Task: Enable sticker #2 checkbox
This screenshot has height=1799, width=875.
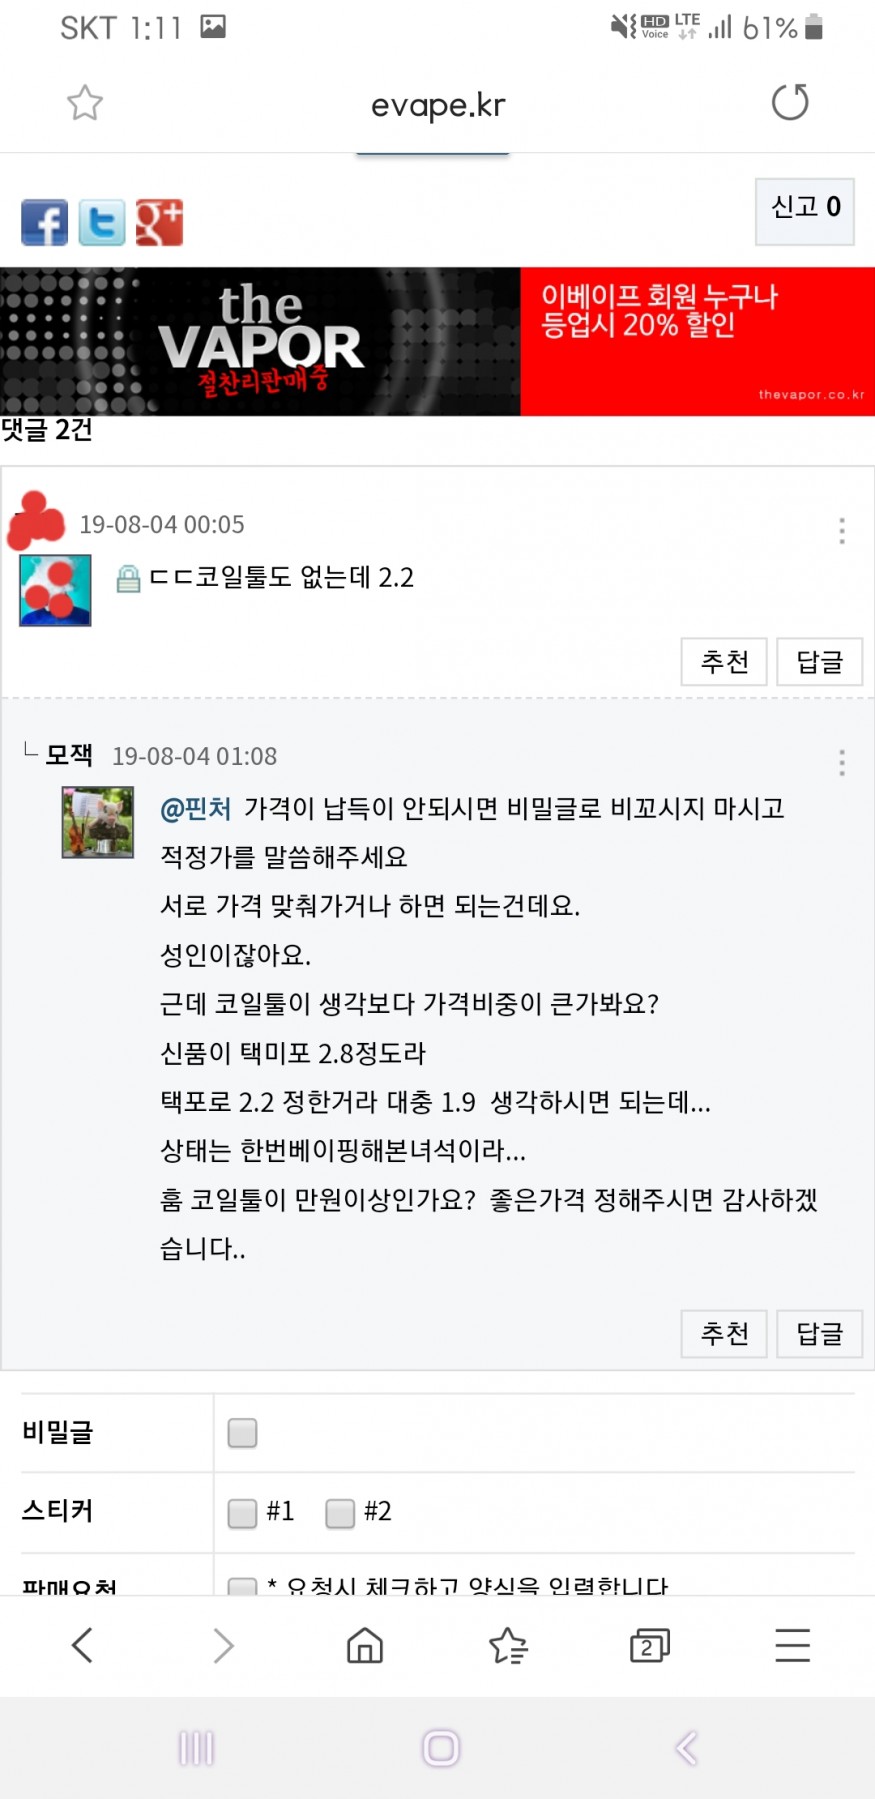Action: 340,1512
